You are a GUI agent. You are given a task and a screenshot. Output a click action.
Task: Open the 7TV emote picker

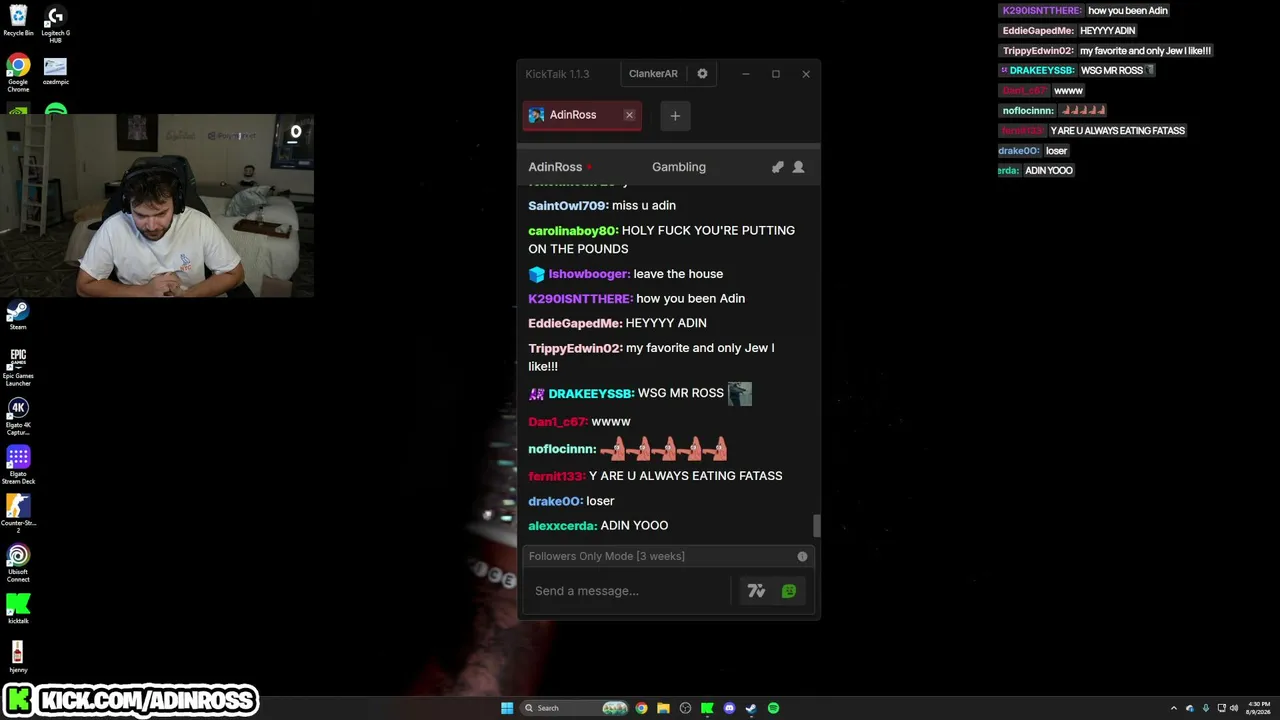pos(756,591)
